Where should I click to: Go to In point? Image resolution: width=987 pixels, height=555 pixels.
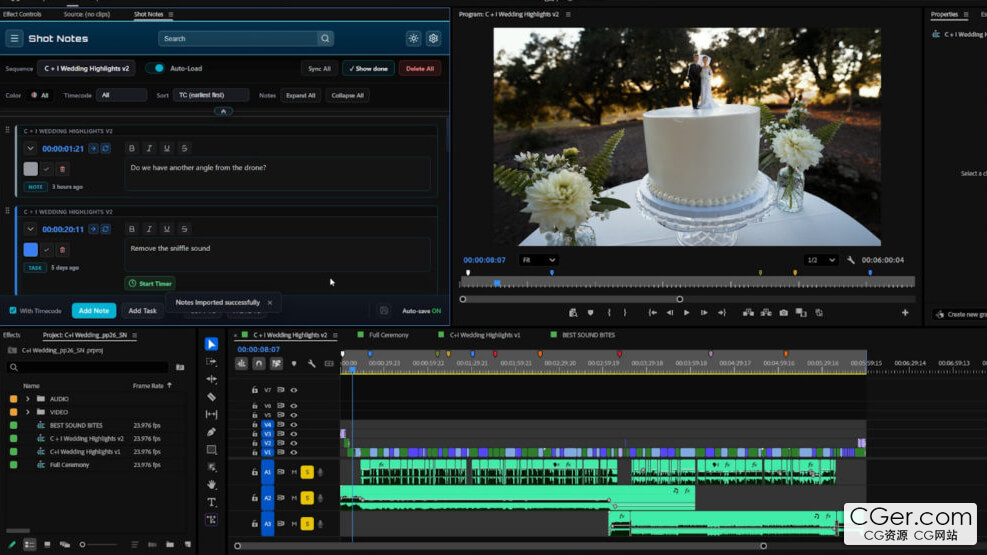tap(653, 313)
